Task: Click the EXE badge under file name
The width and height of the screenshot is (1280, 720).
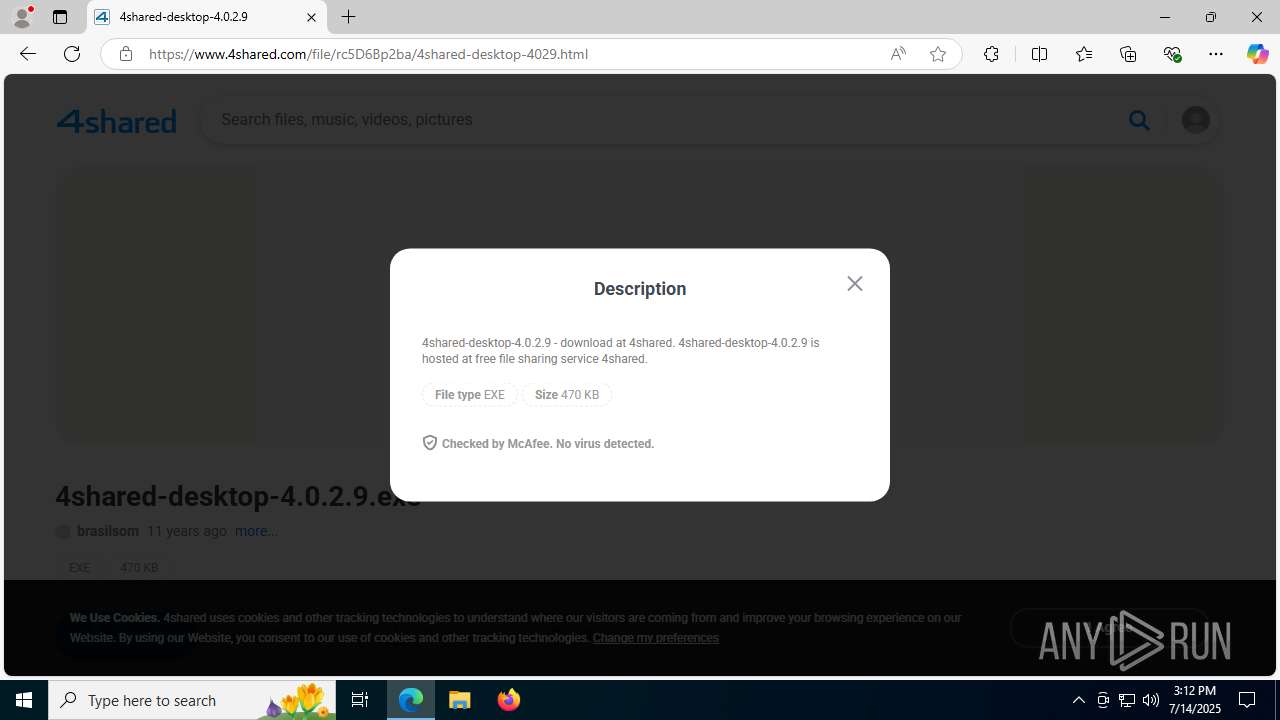Action: click(x=79, y=568)
